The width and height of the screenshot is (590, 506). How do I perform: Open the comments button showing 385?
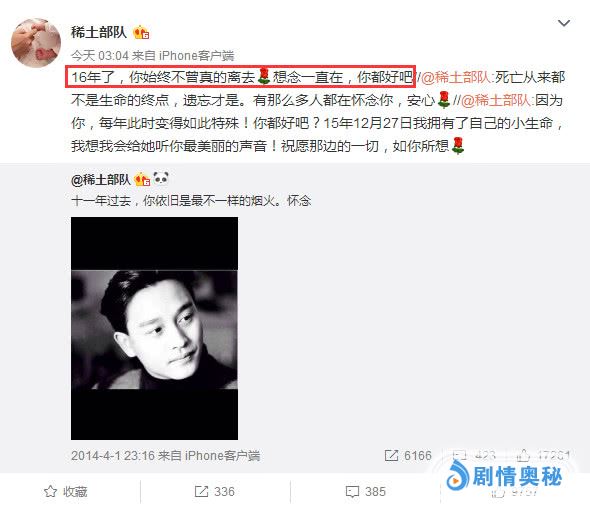coord(365,491)
